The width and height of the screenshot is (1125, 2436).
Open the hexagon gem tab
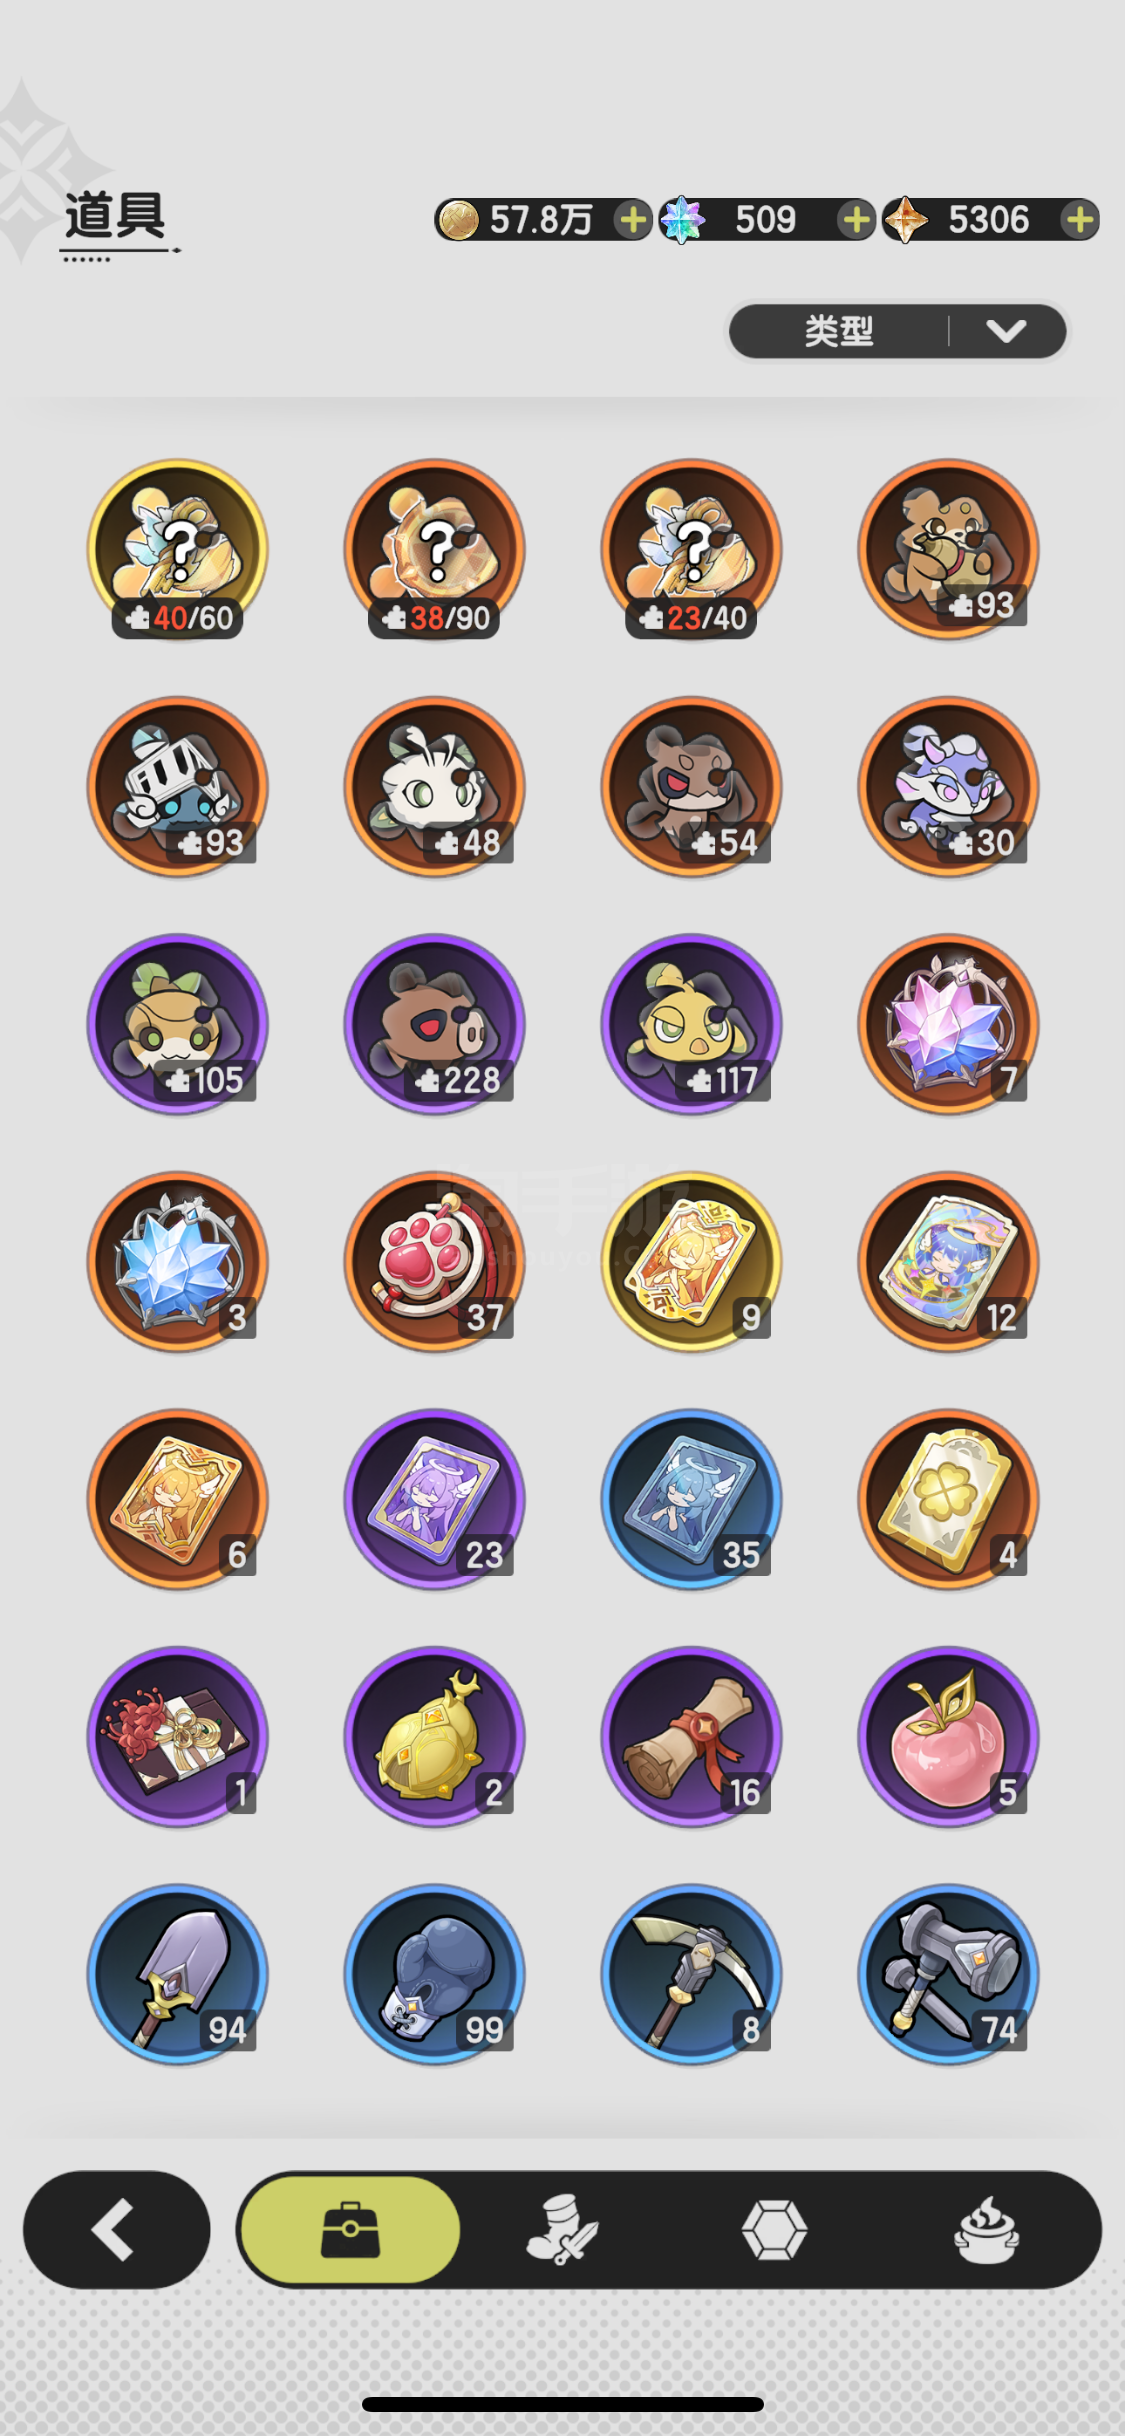775,2229
